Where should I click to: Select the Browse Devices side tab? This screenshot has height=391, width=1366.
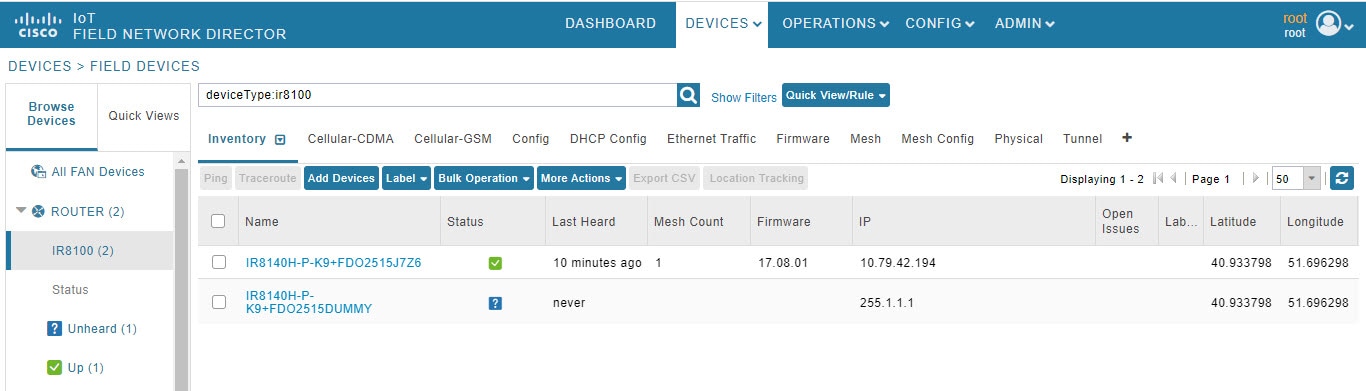tap(51, 114)
